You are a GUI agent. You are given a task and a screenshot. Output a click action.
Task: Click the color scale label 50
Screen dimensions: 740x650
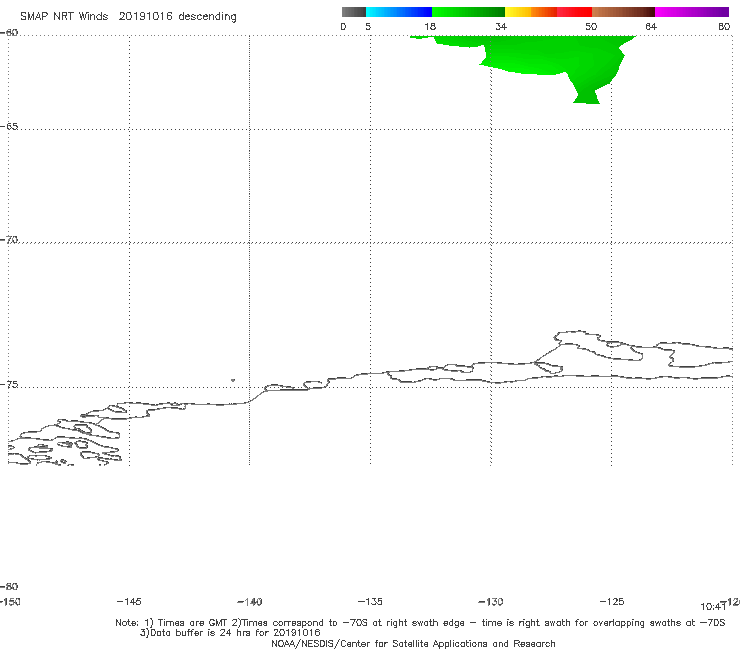pos(591,26)
